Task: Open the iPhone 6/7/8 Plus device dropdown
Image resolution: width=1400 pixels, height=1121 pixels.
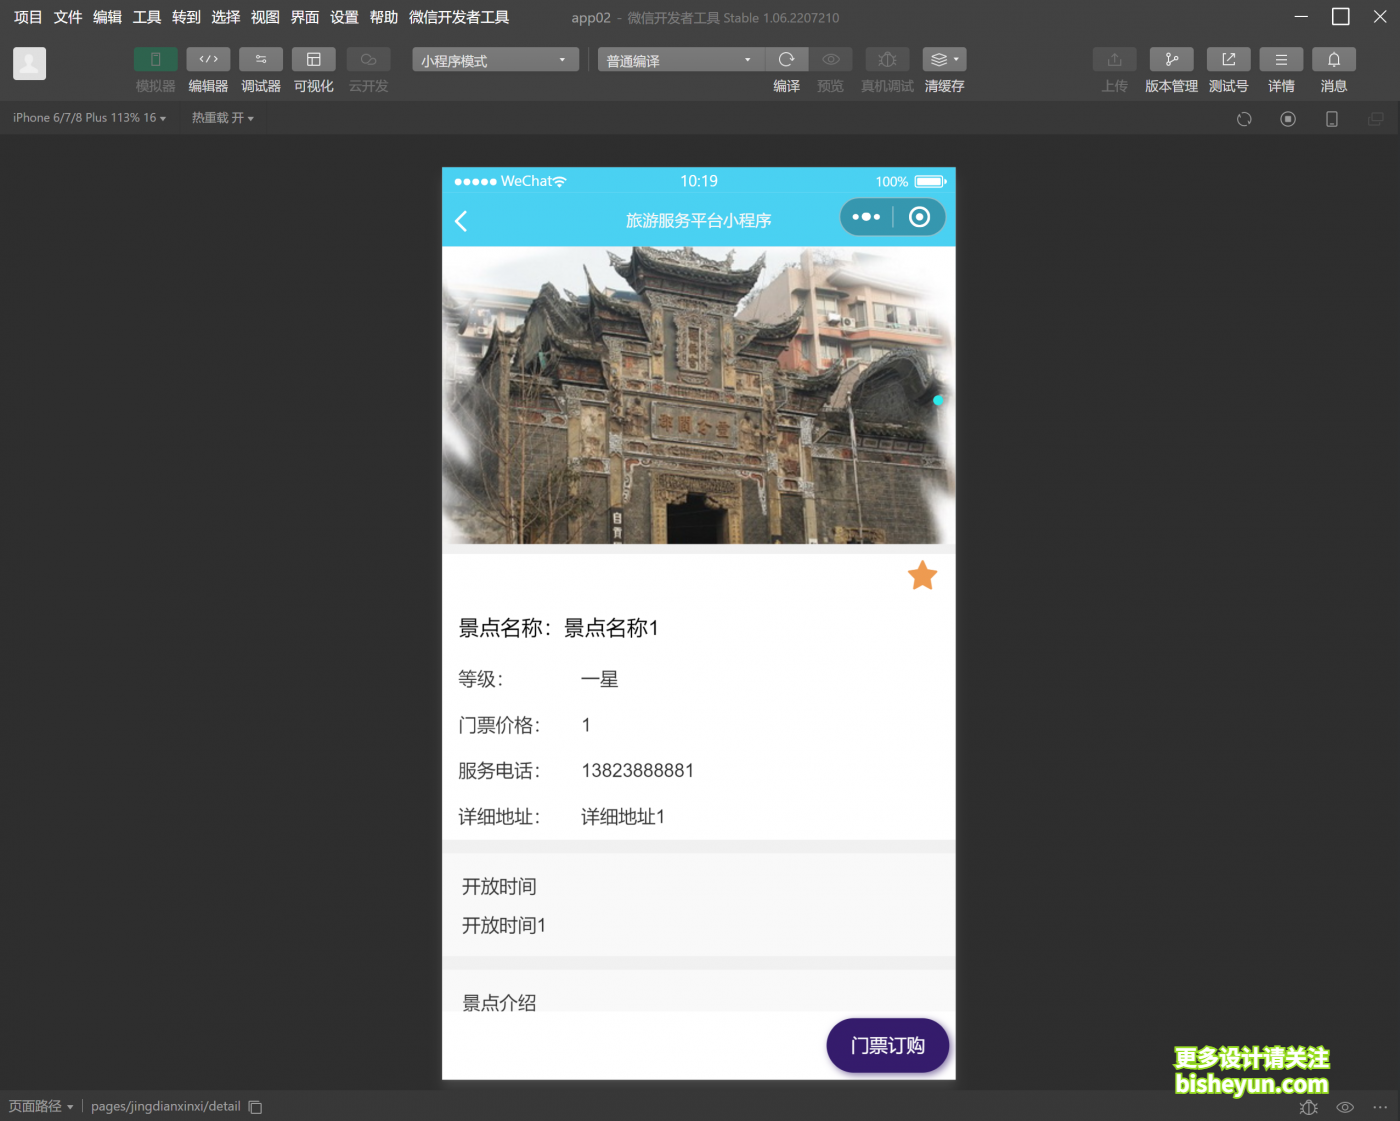Action: (x=89, y=118)
